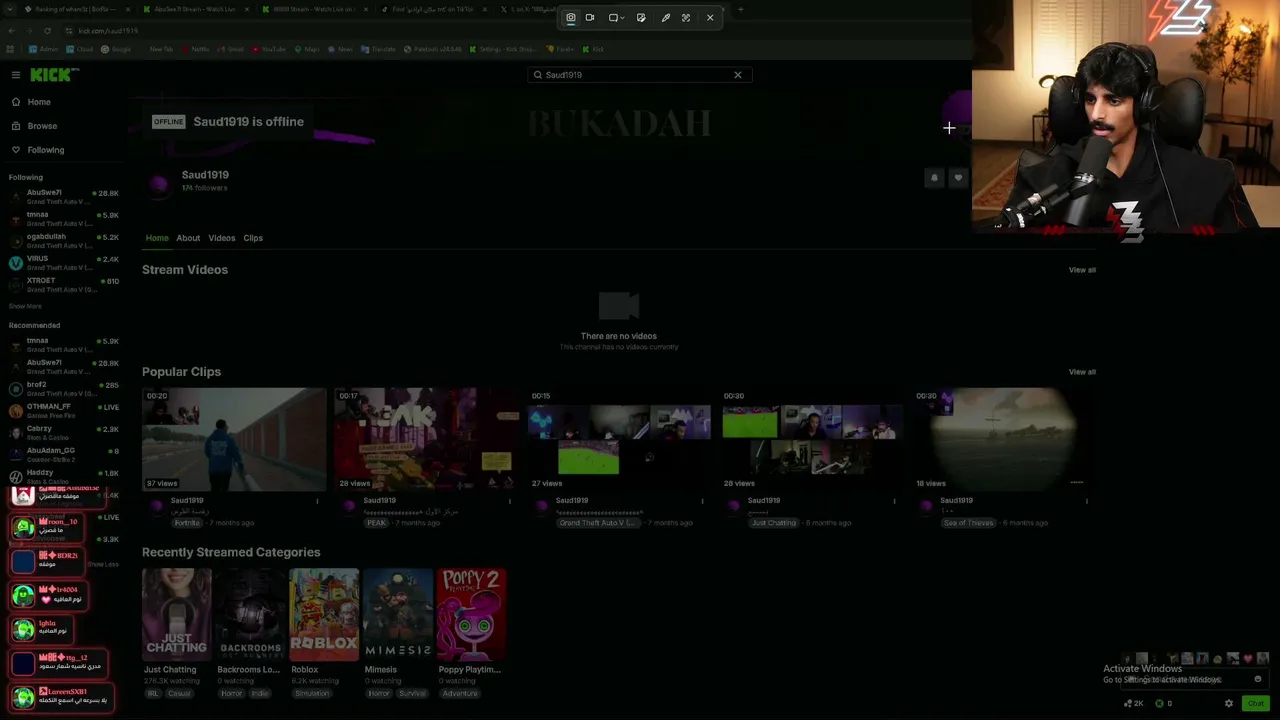
Task: Open the PEAK clip with 28 views
Action: pos(426,440)
